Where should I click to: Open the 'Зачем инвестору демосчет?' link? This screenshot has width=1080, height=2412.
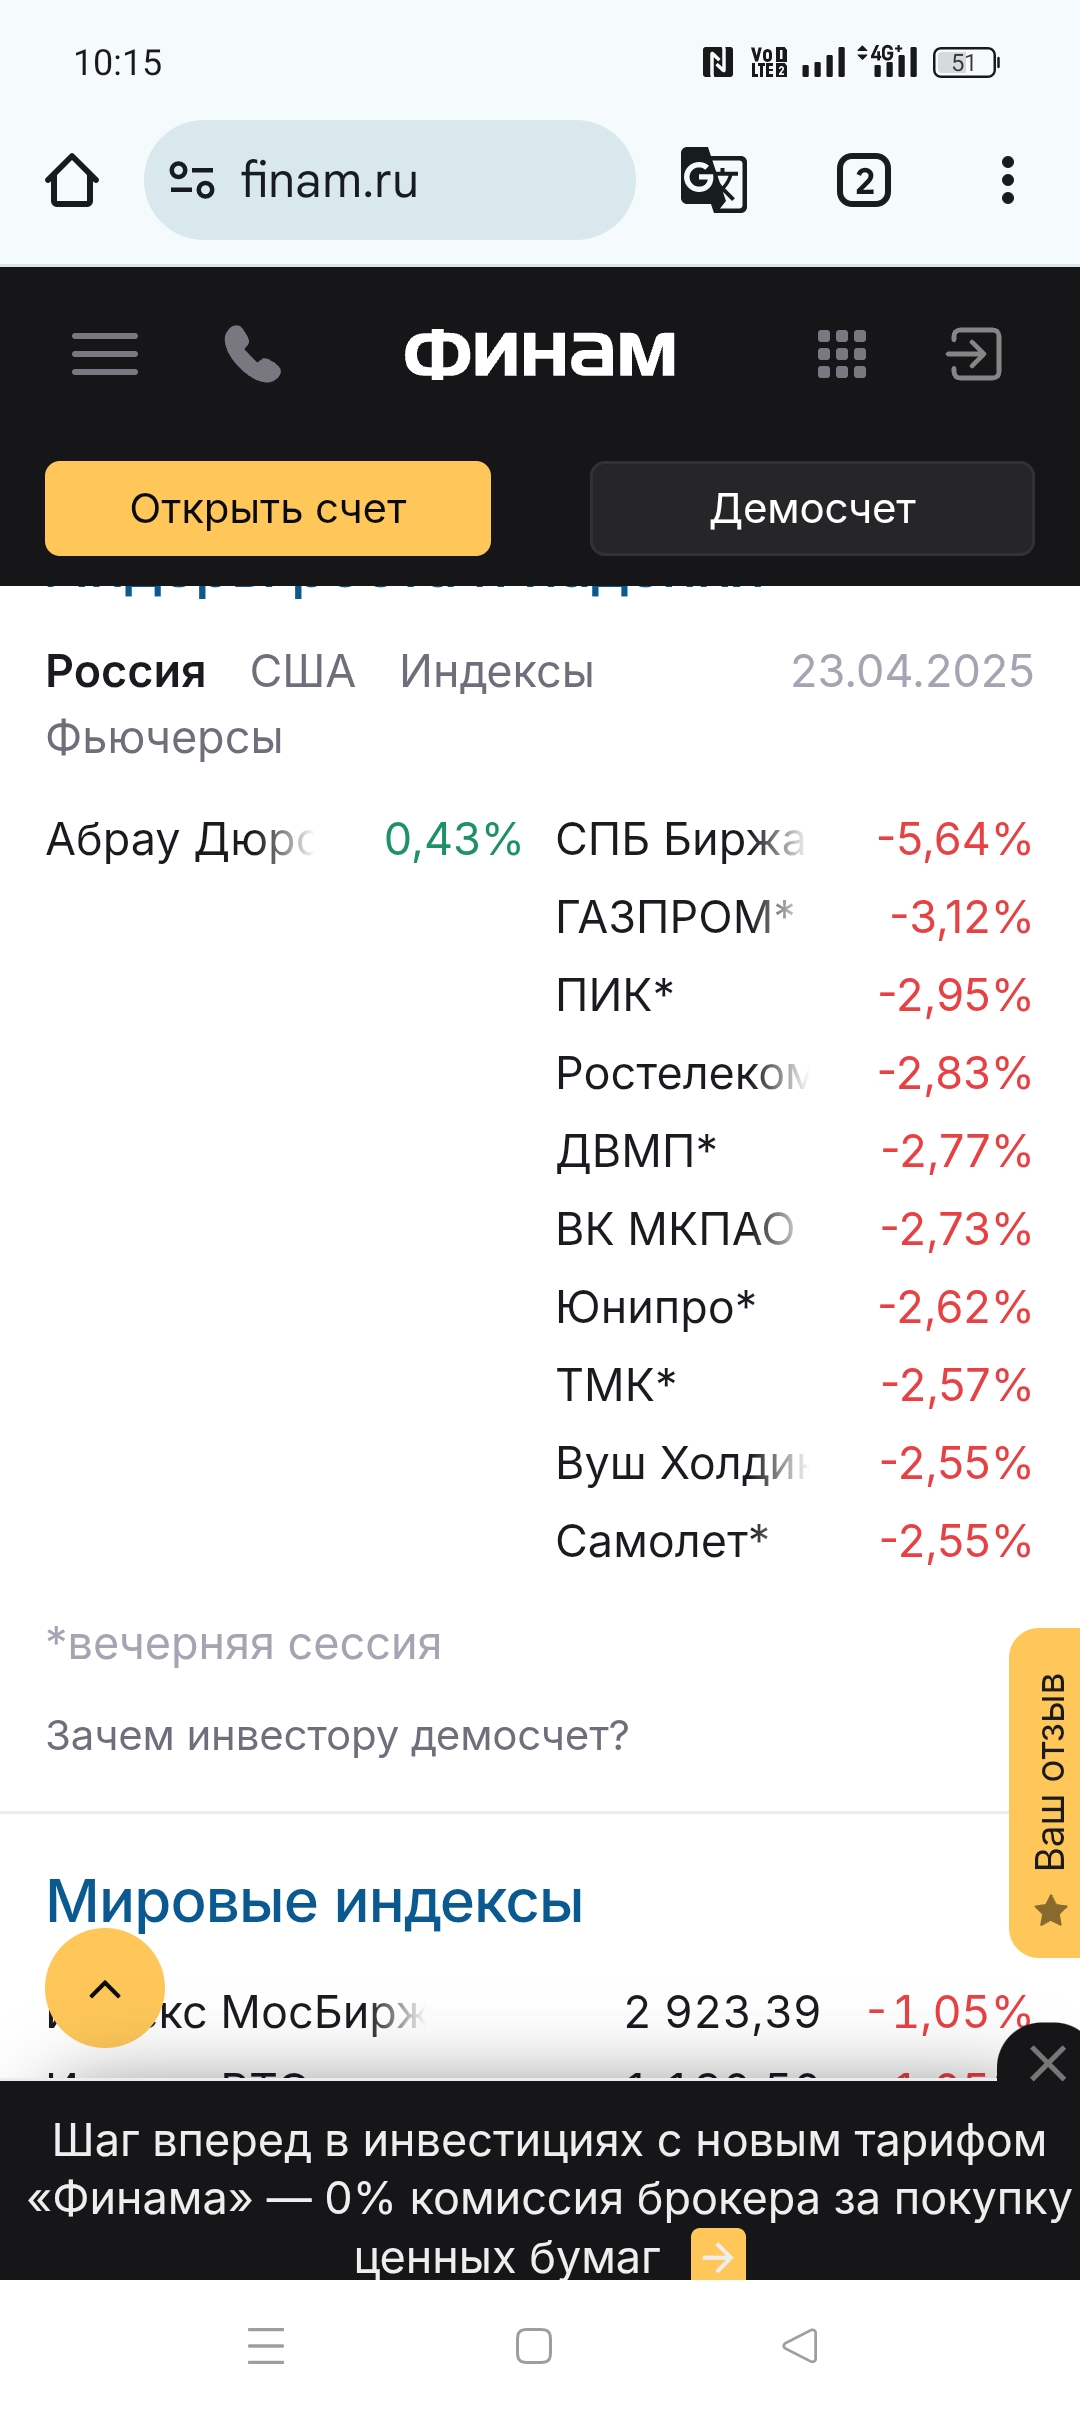338,1736
